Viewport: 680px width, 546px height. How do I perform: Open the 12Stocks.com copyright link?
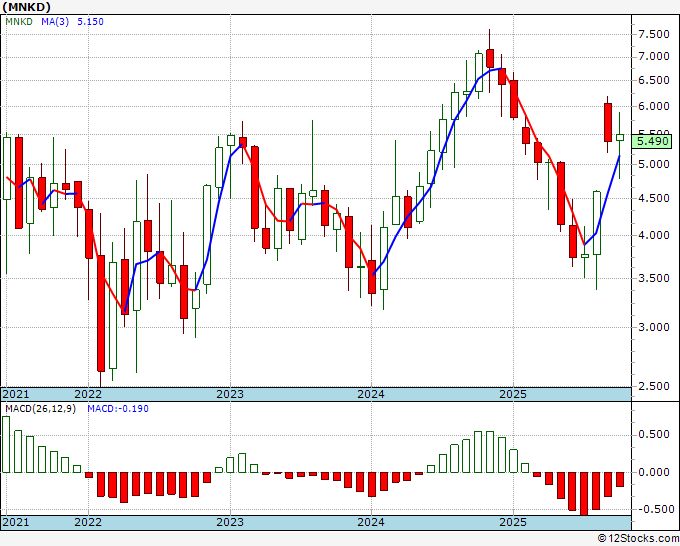(x=638, y=539)
